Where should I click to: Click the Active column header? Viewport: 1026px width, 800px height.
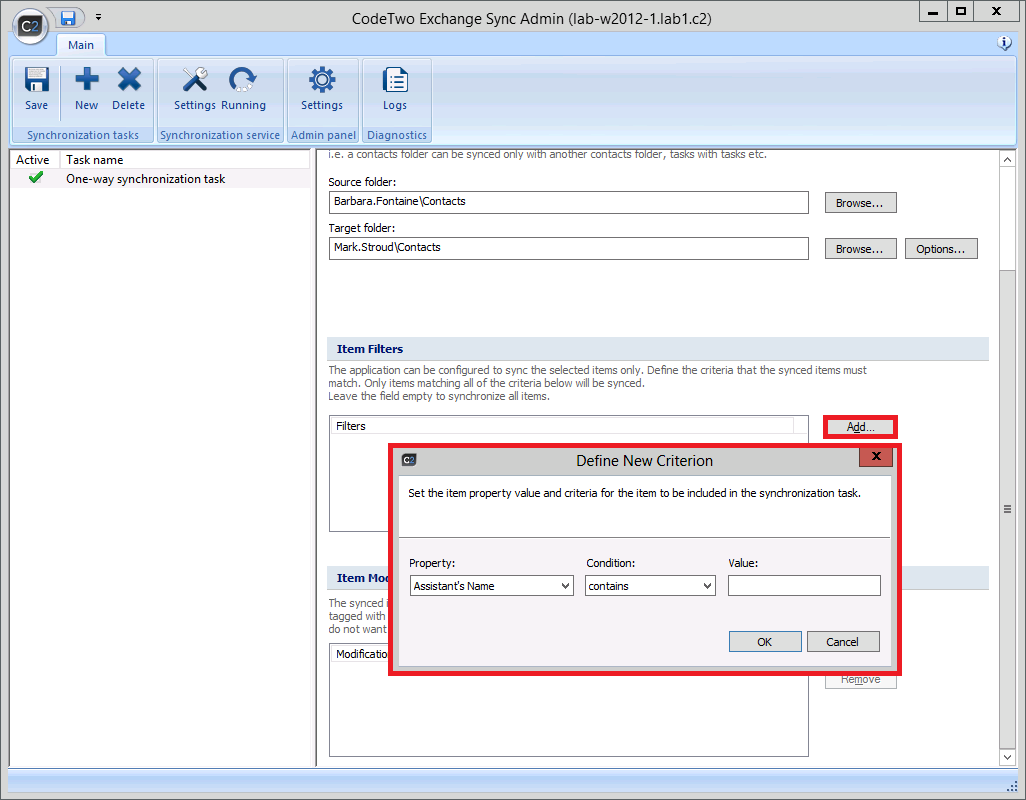(33, 160)
